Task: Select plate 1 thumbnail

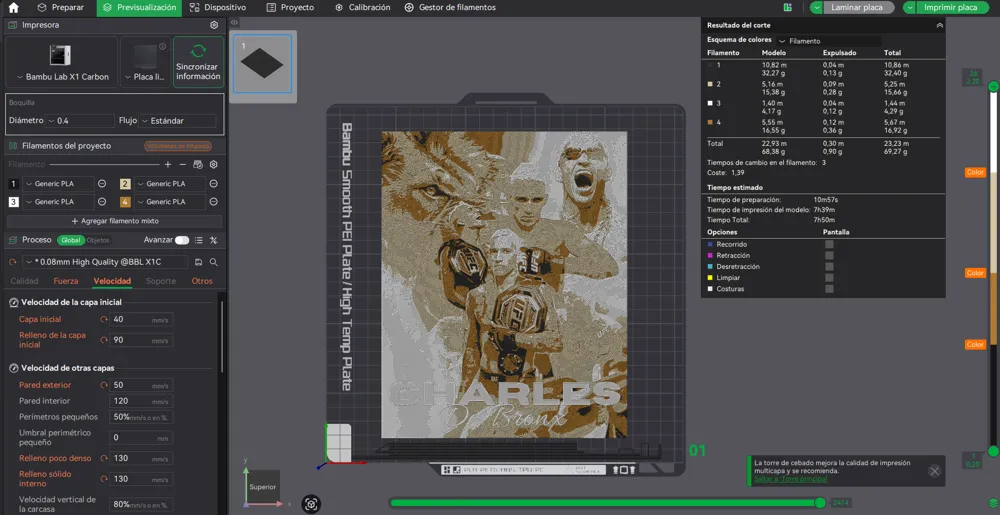Action: coord(262,64)
